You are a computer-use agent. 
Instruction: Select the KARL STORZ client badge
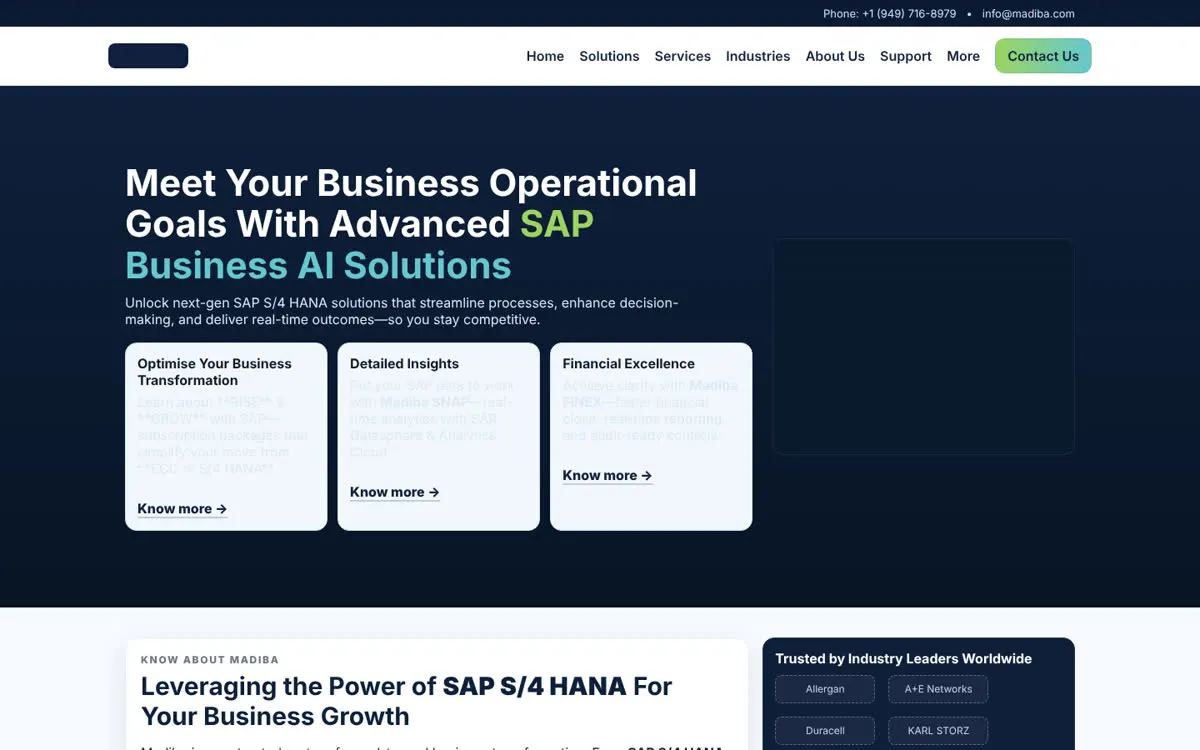[938, 731]
